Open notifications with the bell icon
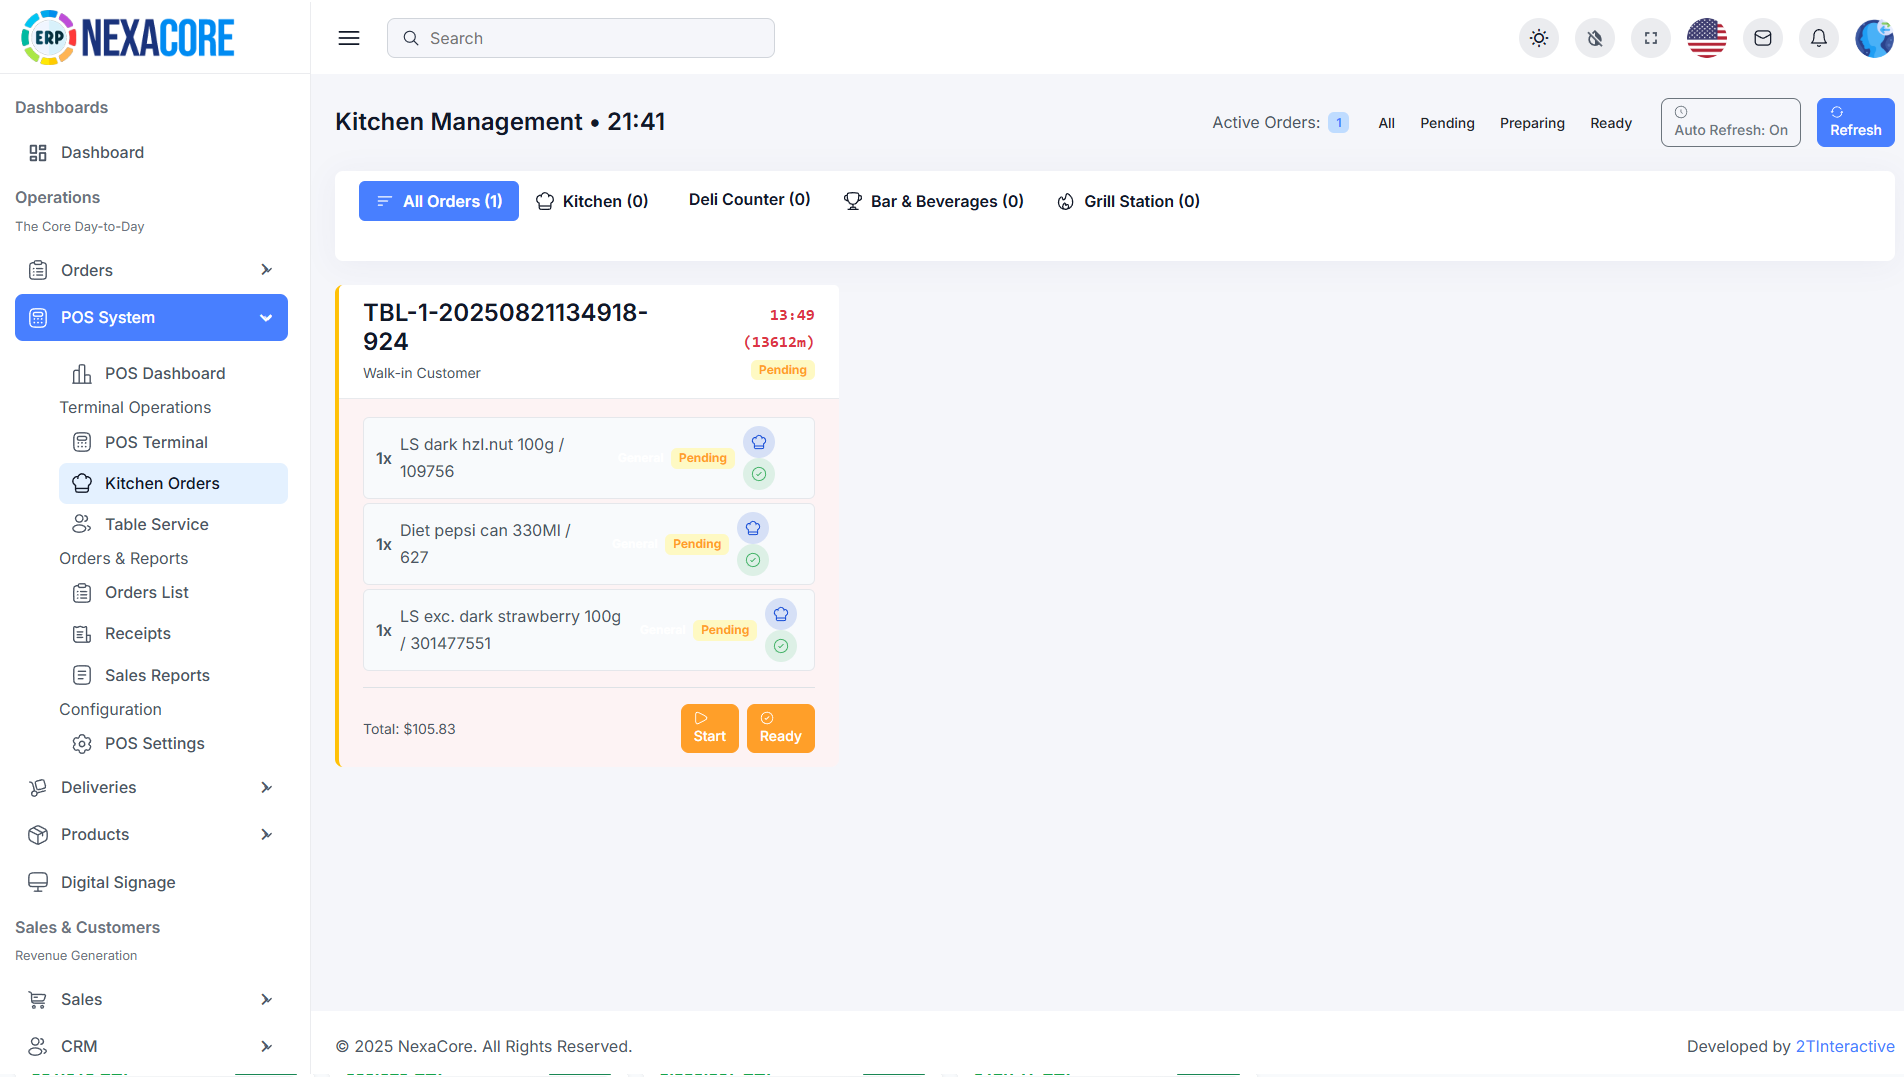 tap(1818, 38)
